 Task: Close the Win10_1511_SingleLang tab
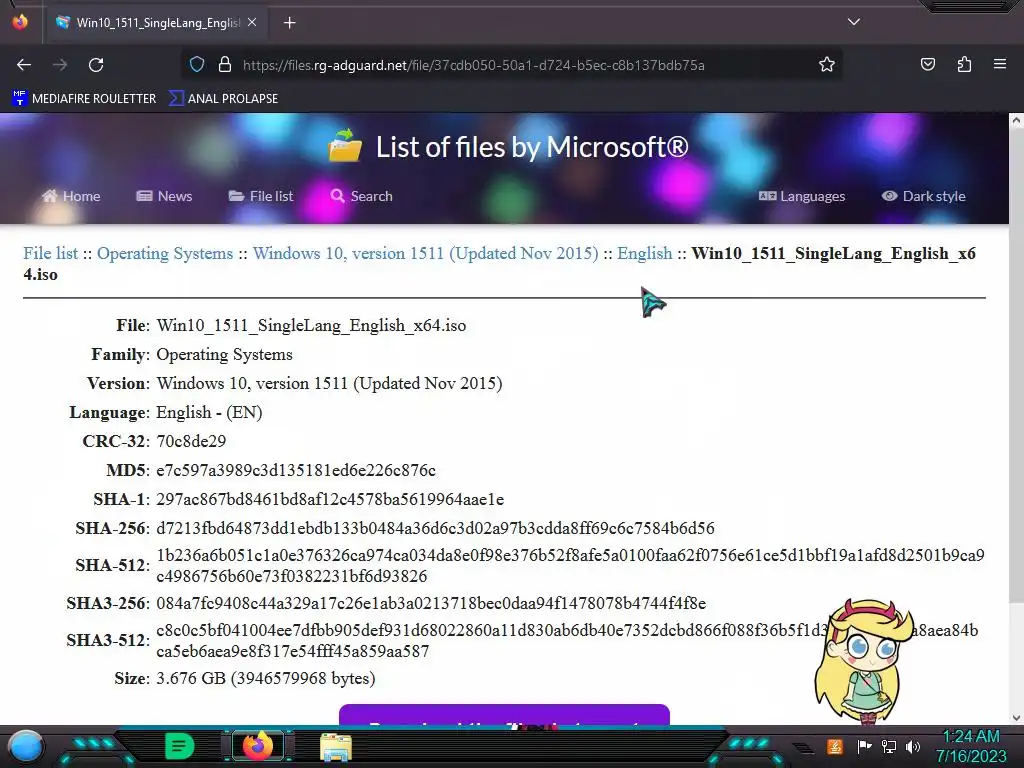[252, 22]
